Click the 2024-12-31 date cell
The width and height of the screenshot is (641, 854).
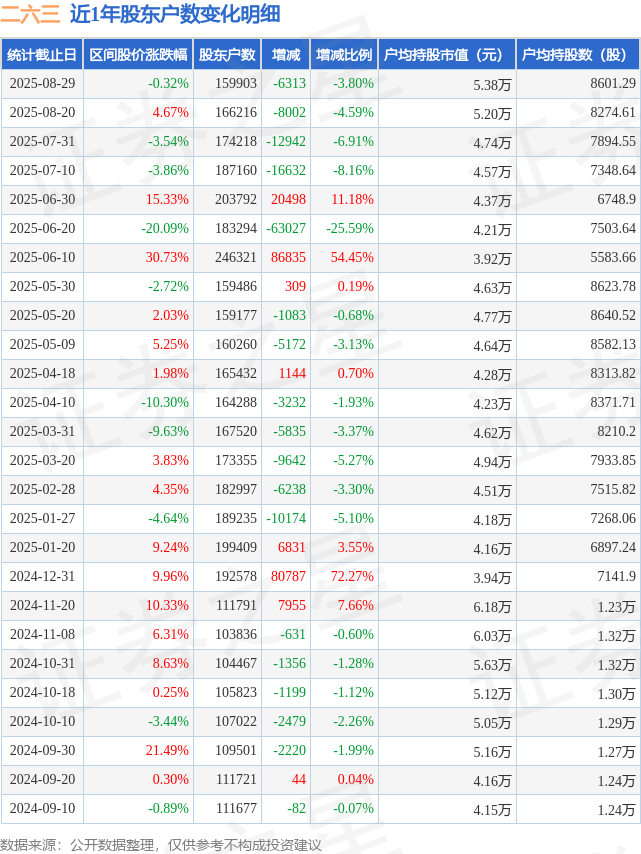click(42, 577)
